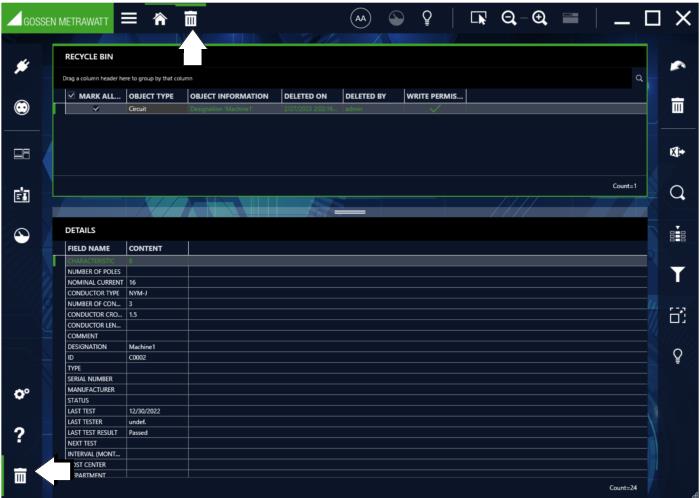Open the gauge meter icon in left sidebar
The height and width of the screenshot is (498, 700).
tap(21, 235)
